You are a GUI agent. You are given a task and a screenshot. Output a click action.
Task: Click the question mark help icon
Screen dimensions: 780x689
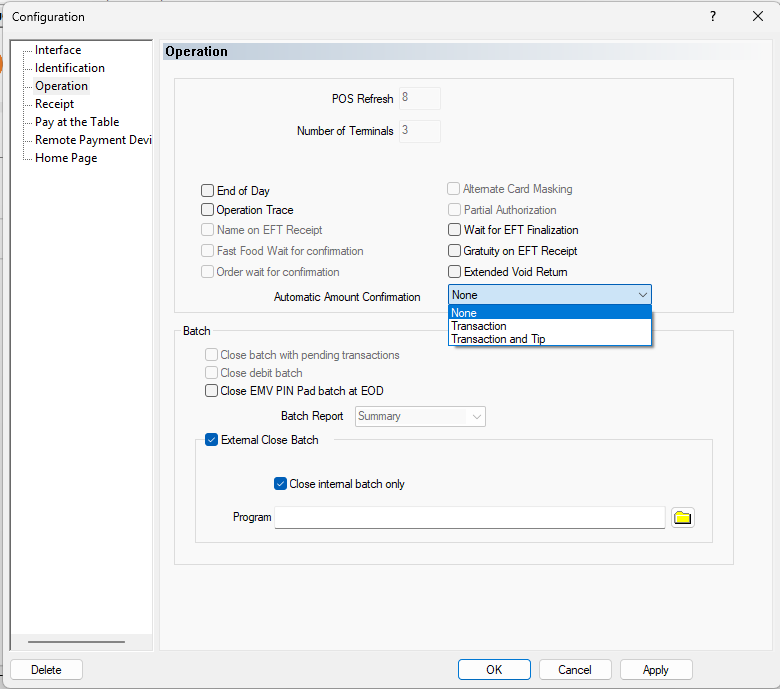(713, 16)
